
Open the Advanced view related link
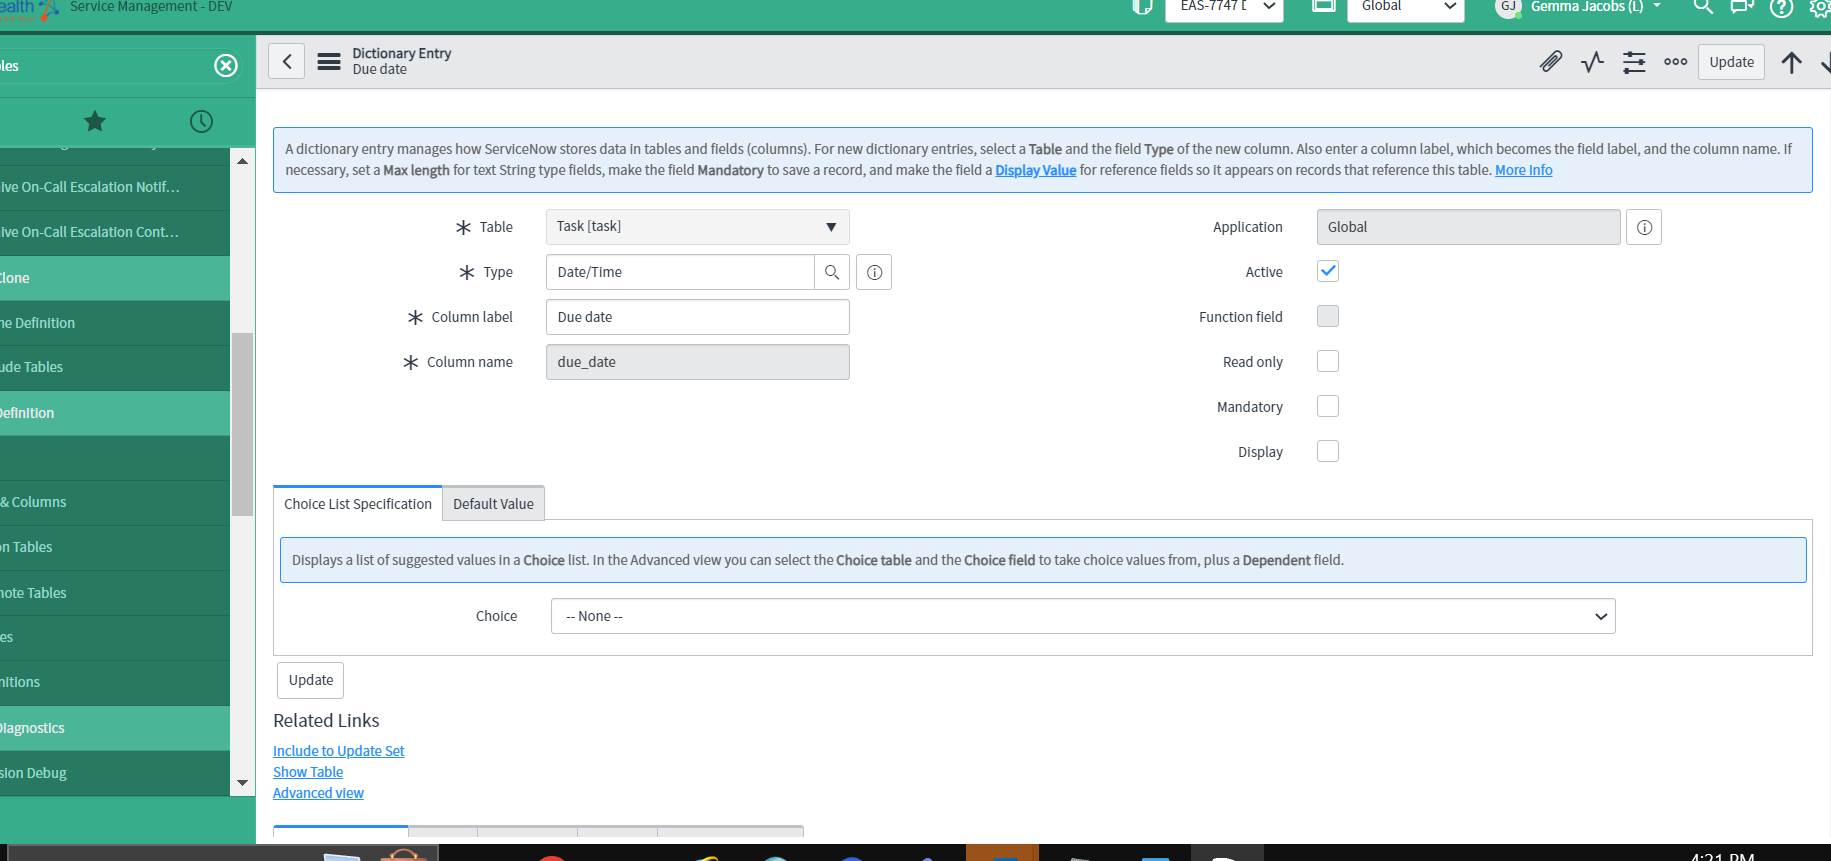(318, 793)
